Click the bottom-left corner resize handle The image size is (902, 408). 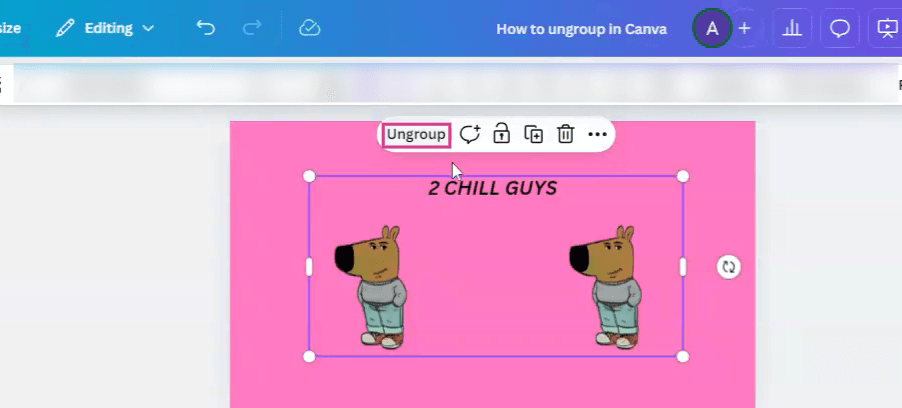[309, 357]
